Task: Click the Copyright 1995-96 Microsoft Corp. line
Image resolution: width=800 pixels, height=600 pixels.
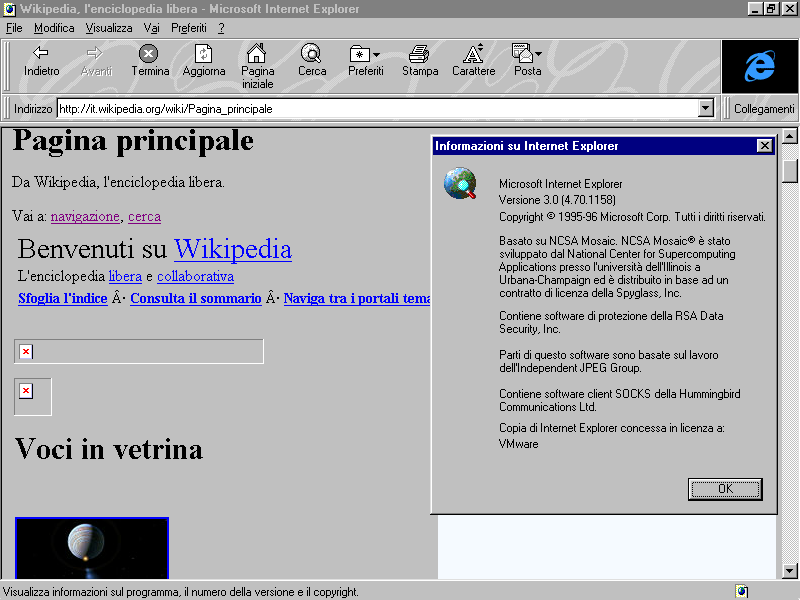Action: click(632, 217)
